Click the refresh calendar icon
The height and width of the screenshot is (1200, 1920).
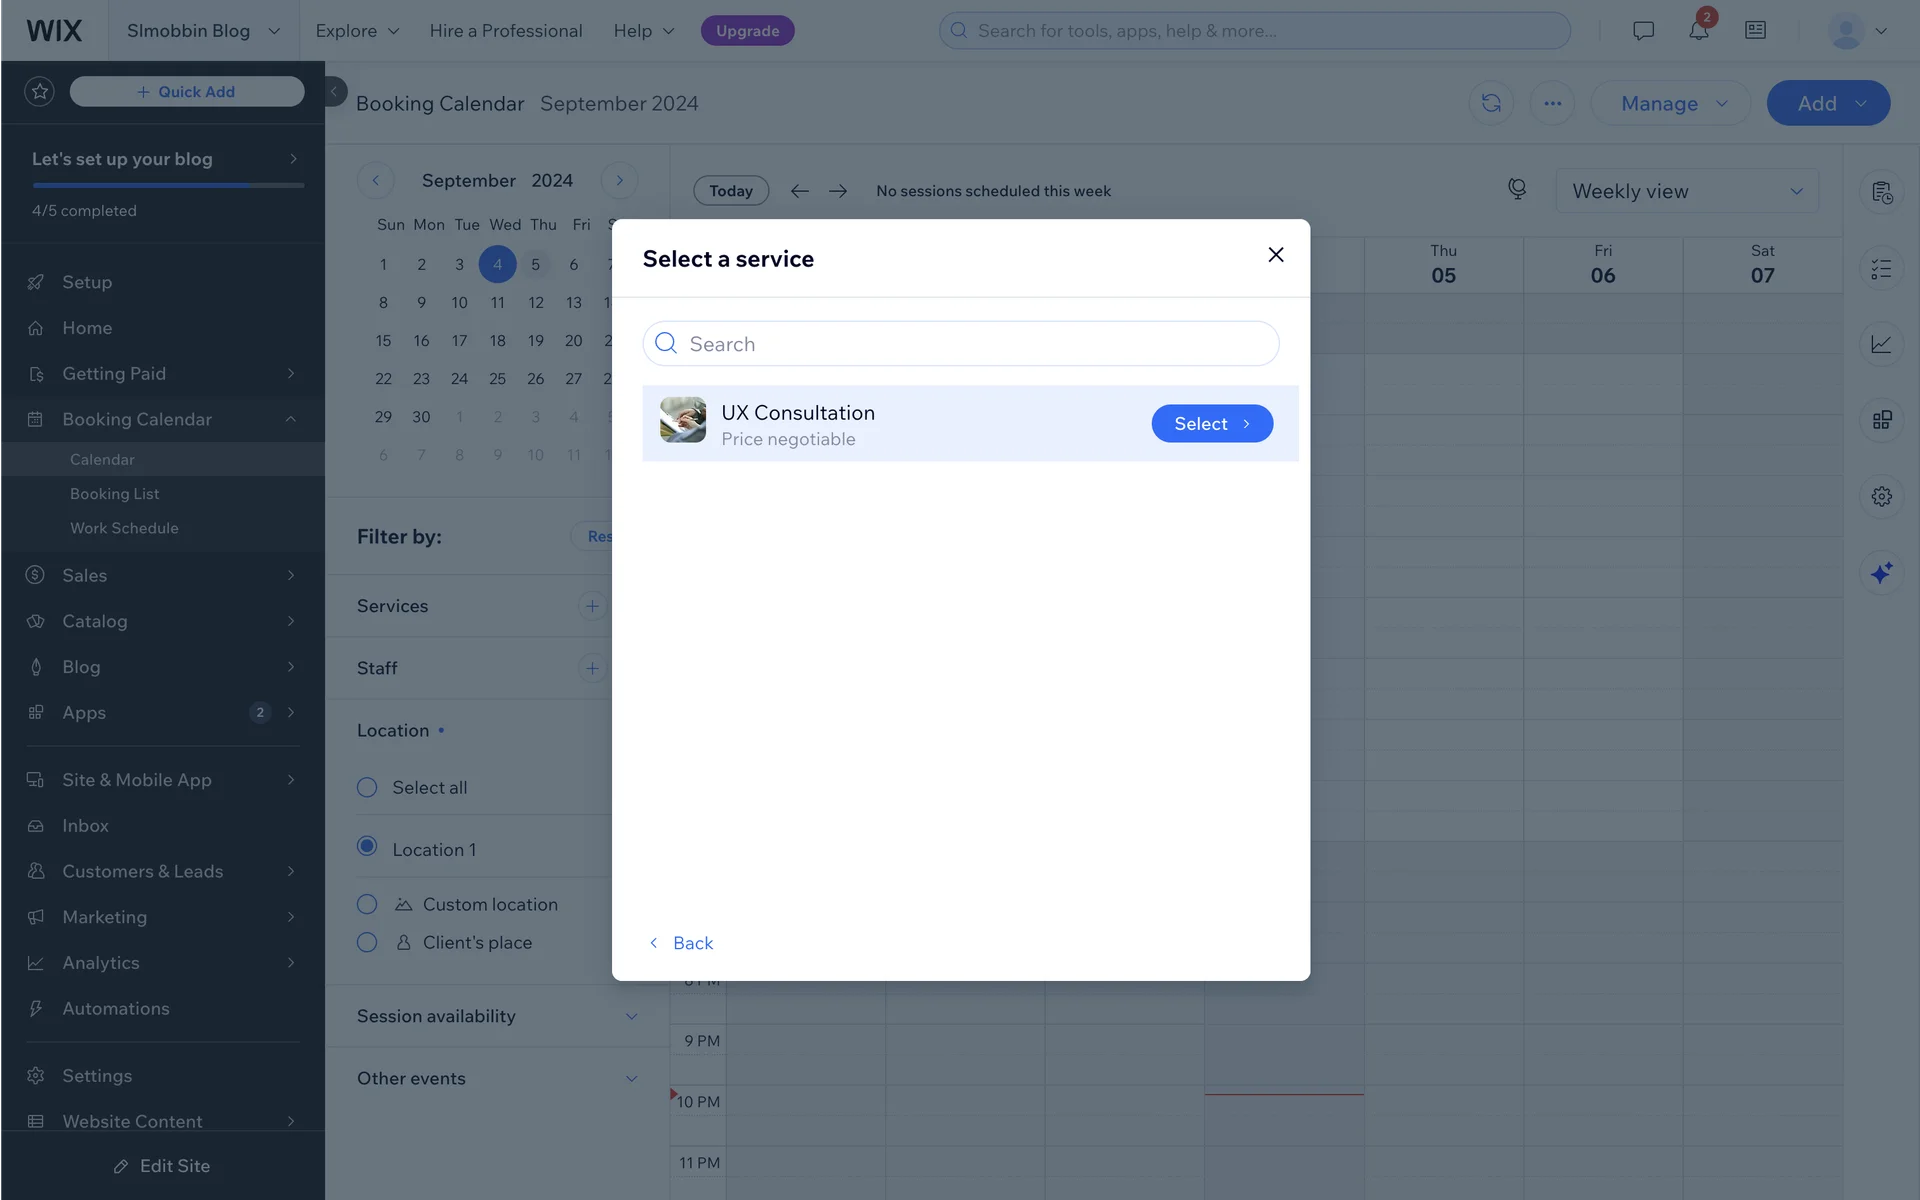pyautogui.click(x=1490, y=103)
